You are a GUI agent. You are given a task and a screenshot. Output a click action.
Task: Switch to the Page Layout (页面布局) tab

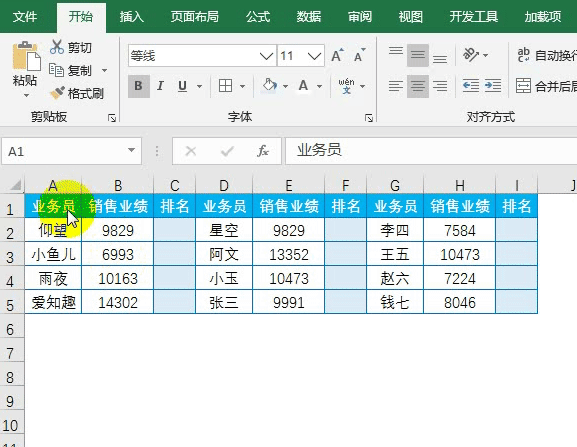click(x=195, y=17)
